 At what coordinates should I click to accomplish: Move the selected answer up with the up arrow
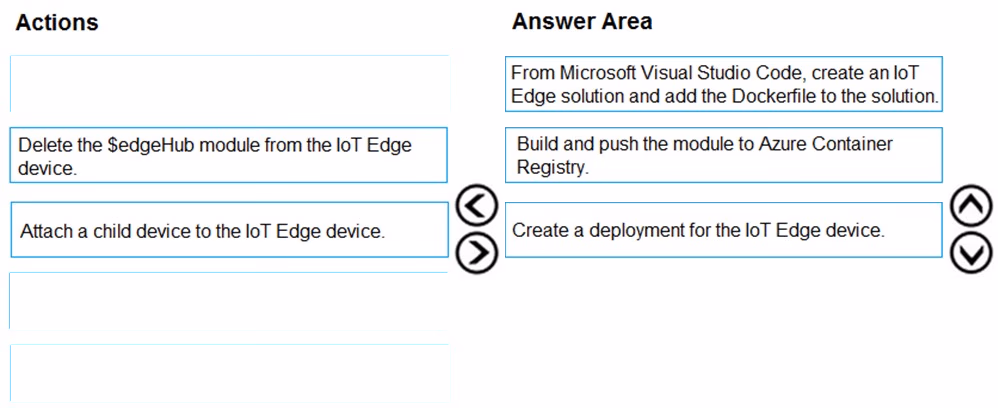coord(971,206)
